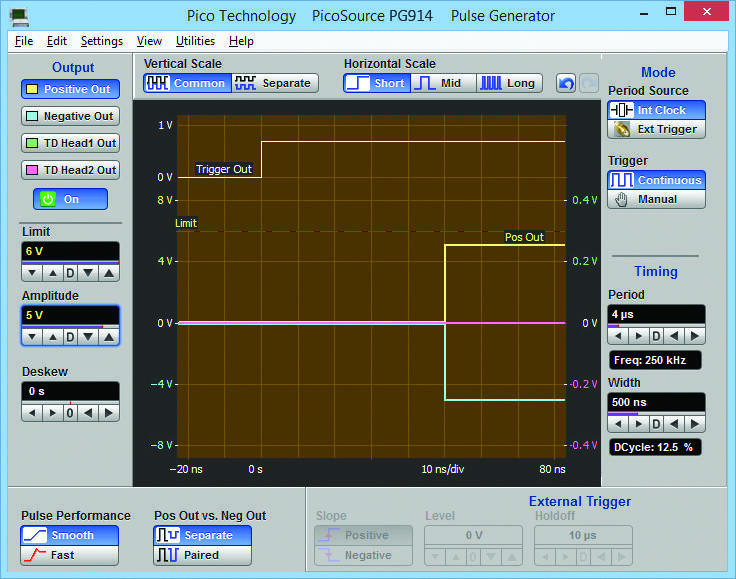
Task: Select Short horizontal scale
Action: [375, 83]
